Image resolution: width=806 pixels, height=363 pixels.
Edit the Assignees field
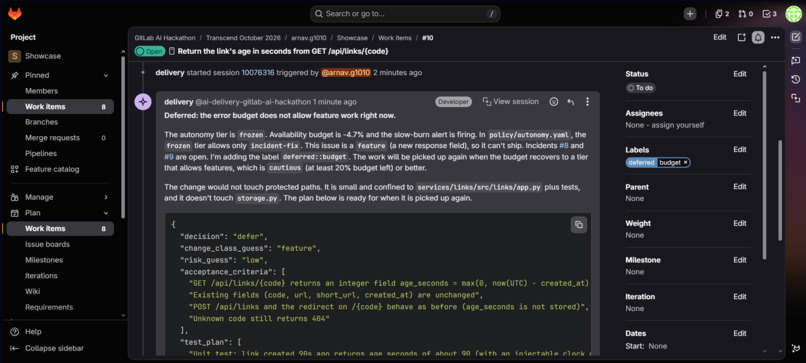click(x=740, y=113)
